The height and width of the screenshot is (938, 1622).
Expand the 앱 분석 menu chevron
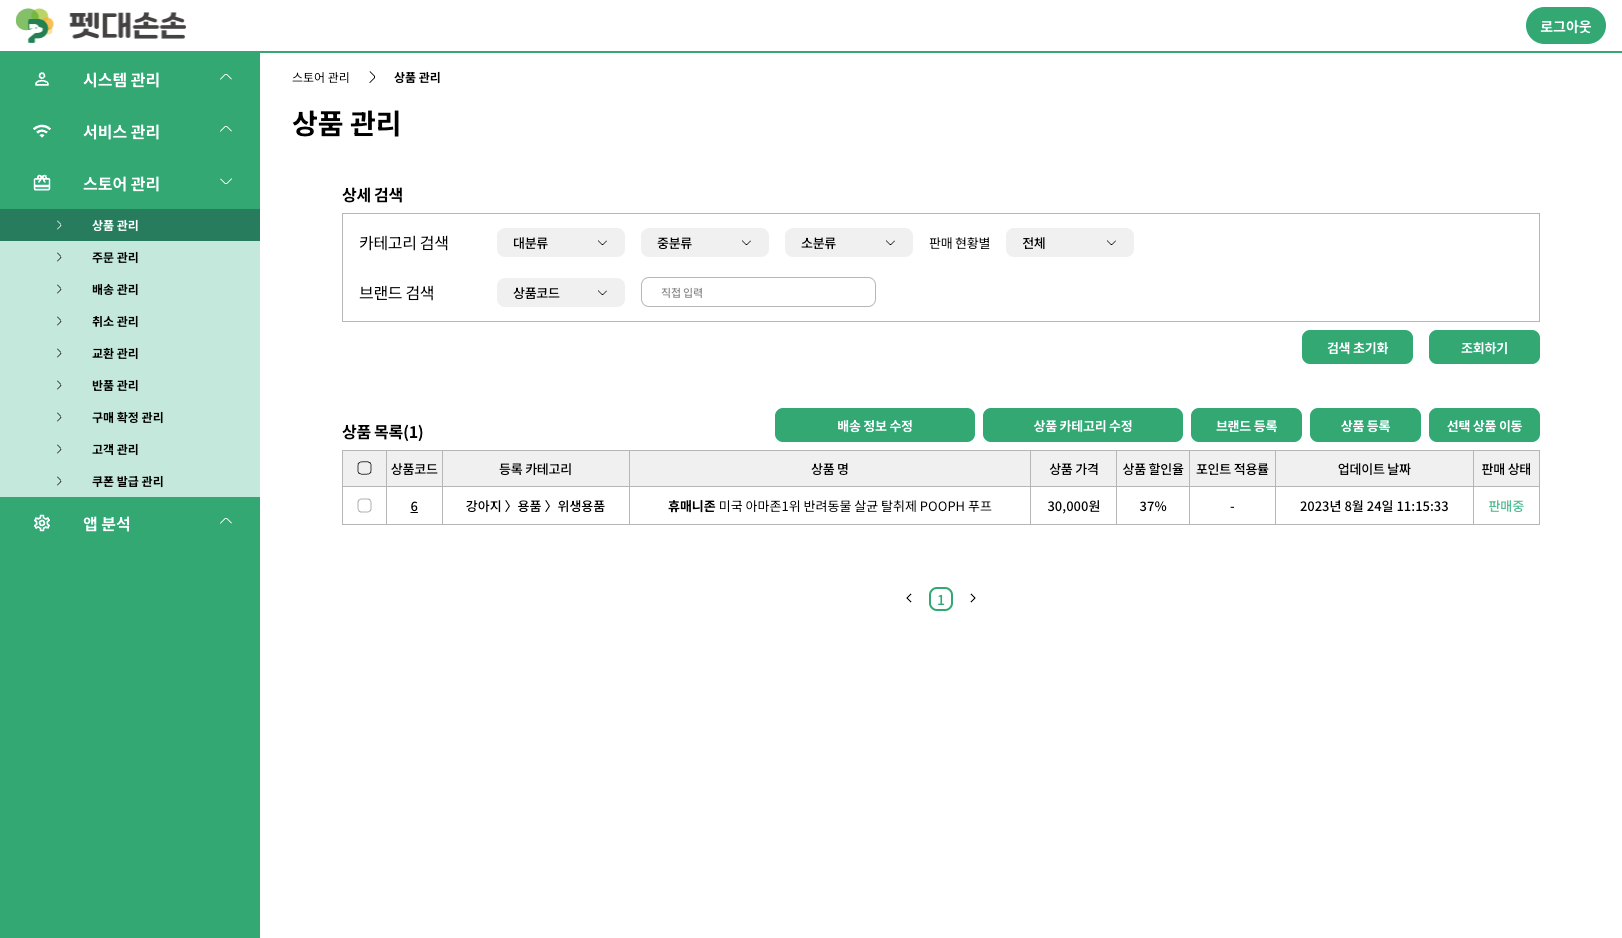[x=226, y=521]
